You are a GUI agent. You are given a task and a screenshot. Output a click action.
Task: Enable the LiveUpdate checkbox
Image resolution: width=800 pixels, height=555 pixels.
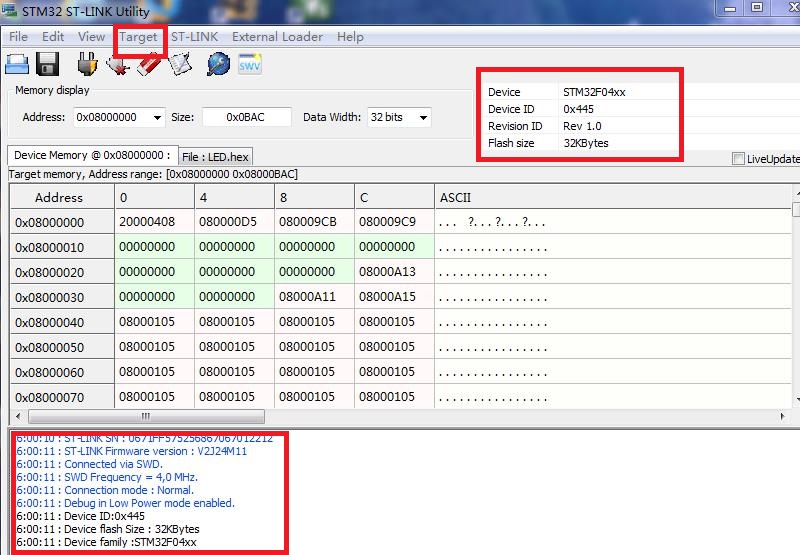[738, 159]
